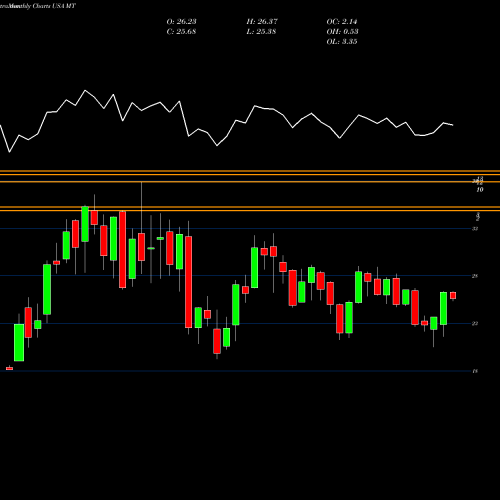This screenshot has height=500, width=500.
Task: Click the tiny red candle at the 18 level
Action: coord(9,368)
